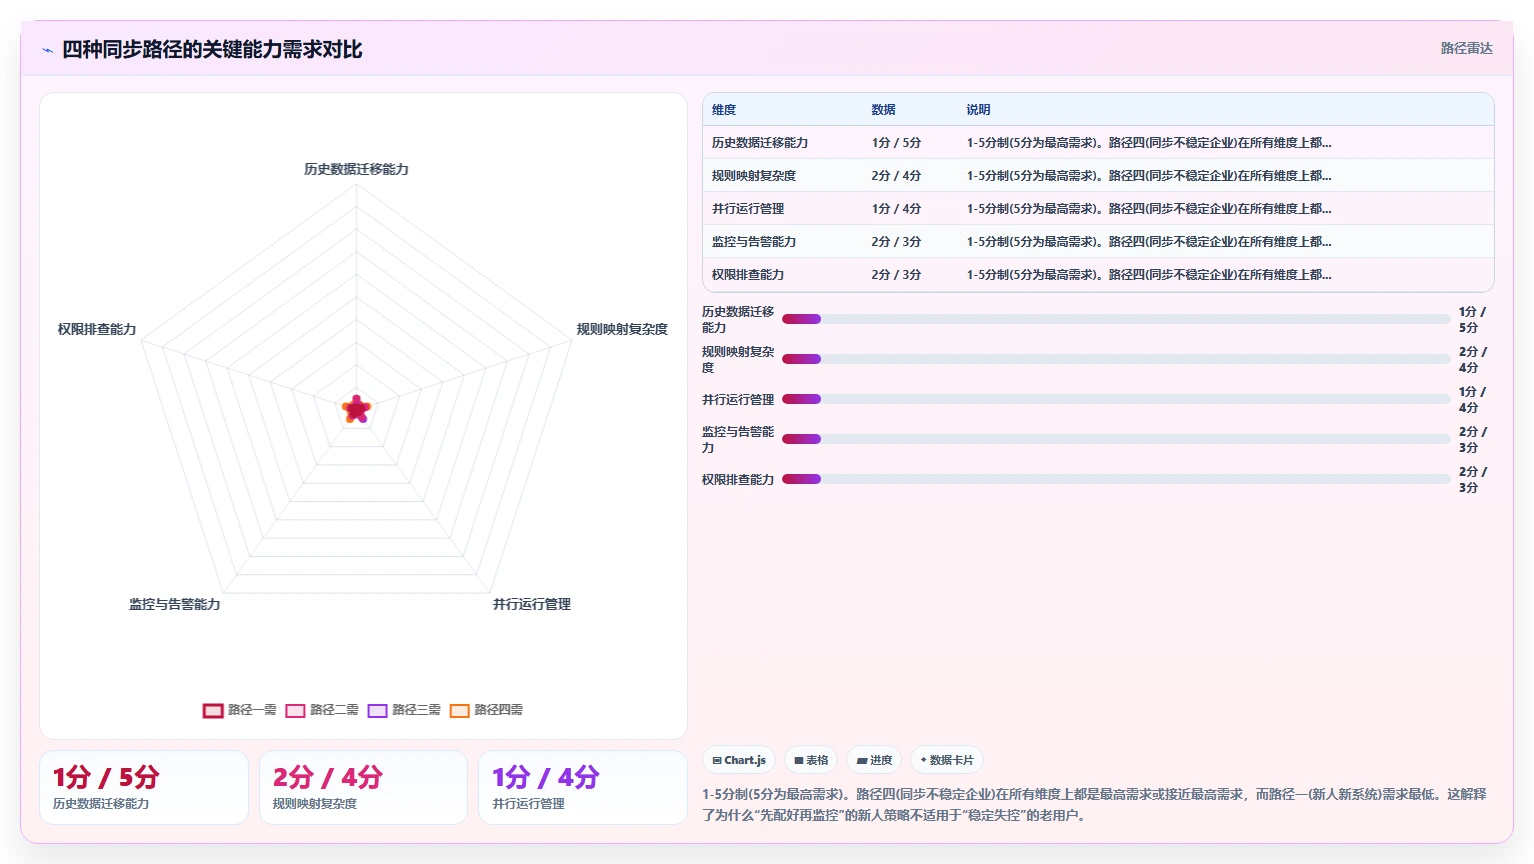The width and height of the screenshot is (1534, 864).
Task: Click the 表格 chip
Action: (811, 760)
